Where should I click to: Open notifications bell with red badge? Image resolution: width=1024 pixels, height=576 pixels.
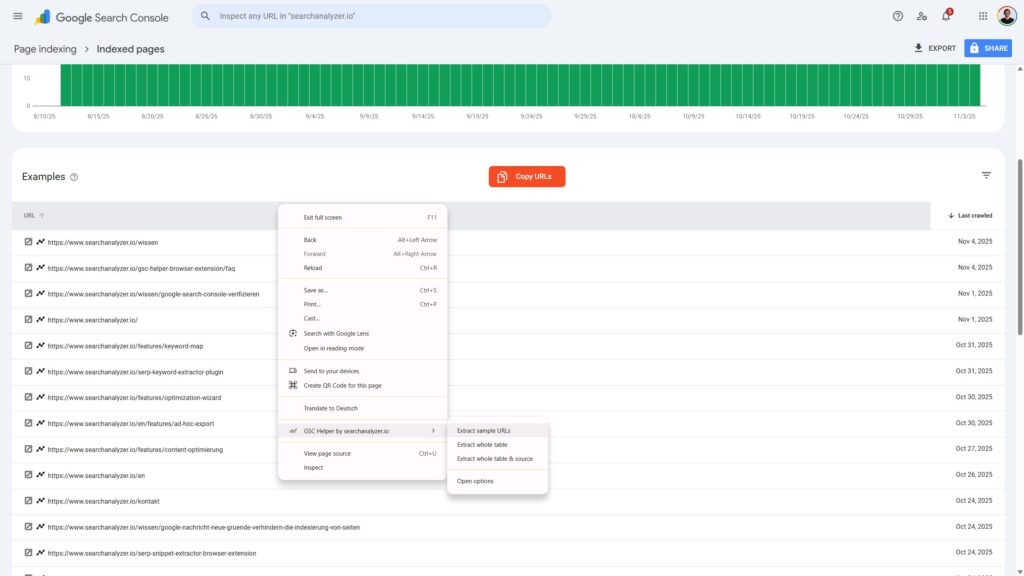click(946, 16)
